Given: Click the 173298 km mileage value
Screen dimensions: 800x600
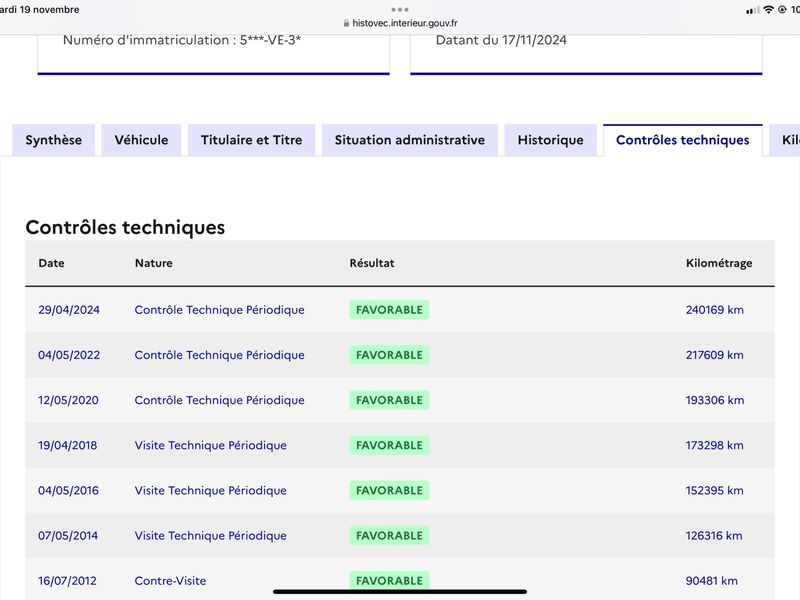Looking at the screenshot, I should (x=714, y=445).
